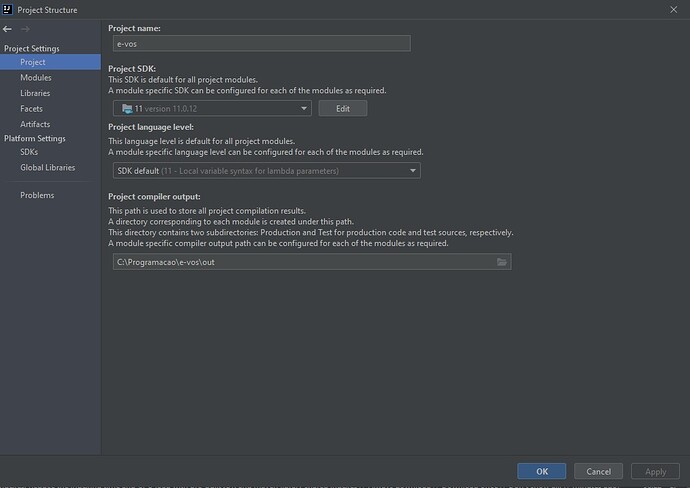Click the Project Settings heading
The image size is (690, 488).
coord(32,48)
